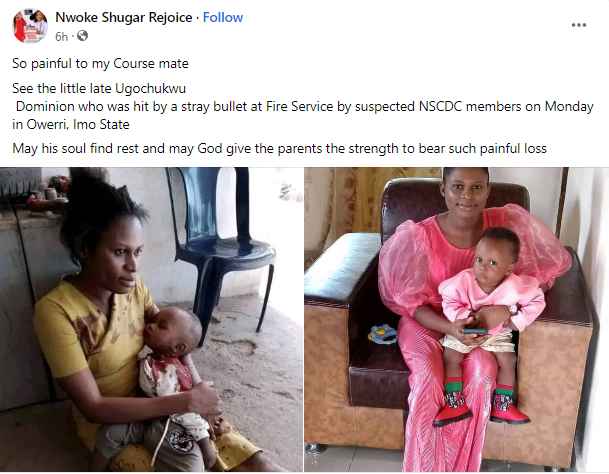
Task: Click the small toy on the armchair seat
Action: [383, 334]
